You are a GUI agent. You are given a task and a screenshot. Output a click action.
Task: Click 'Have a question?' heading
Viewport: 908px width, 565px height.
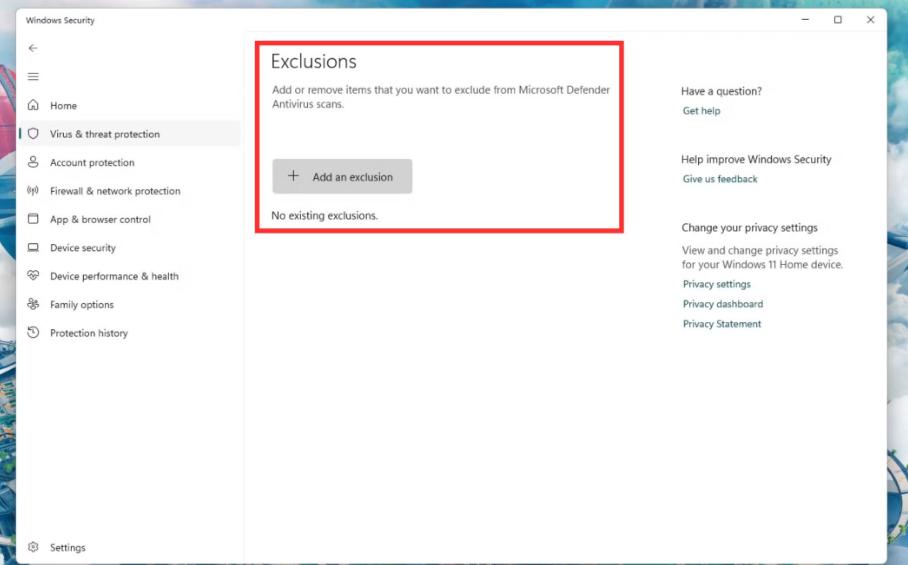click(721, 91)
